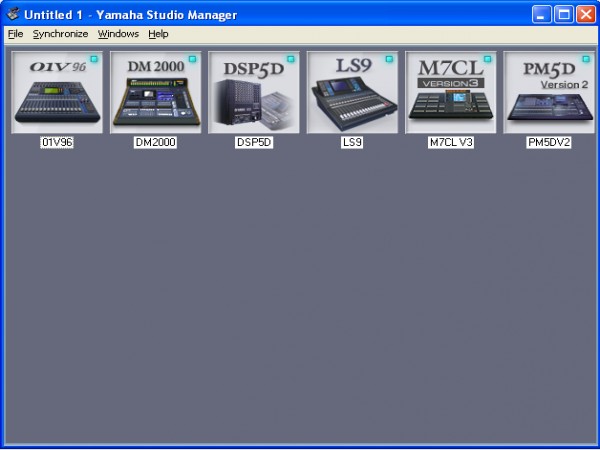This screenshot has height=450, width=600.
Task: Open the Synchronize menu
Action: coord(60,34)
